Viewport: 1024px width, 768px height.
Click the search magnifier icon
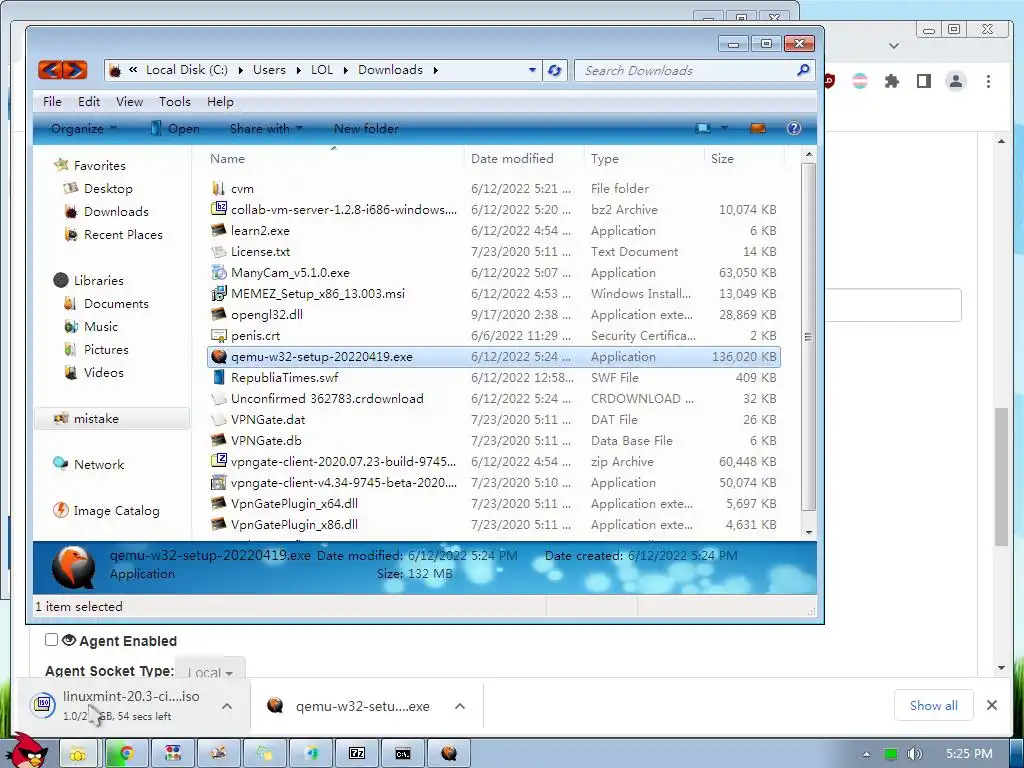tap(803, 70)
